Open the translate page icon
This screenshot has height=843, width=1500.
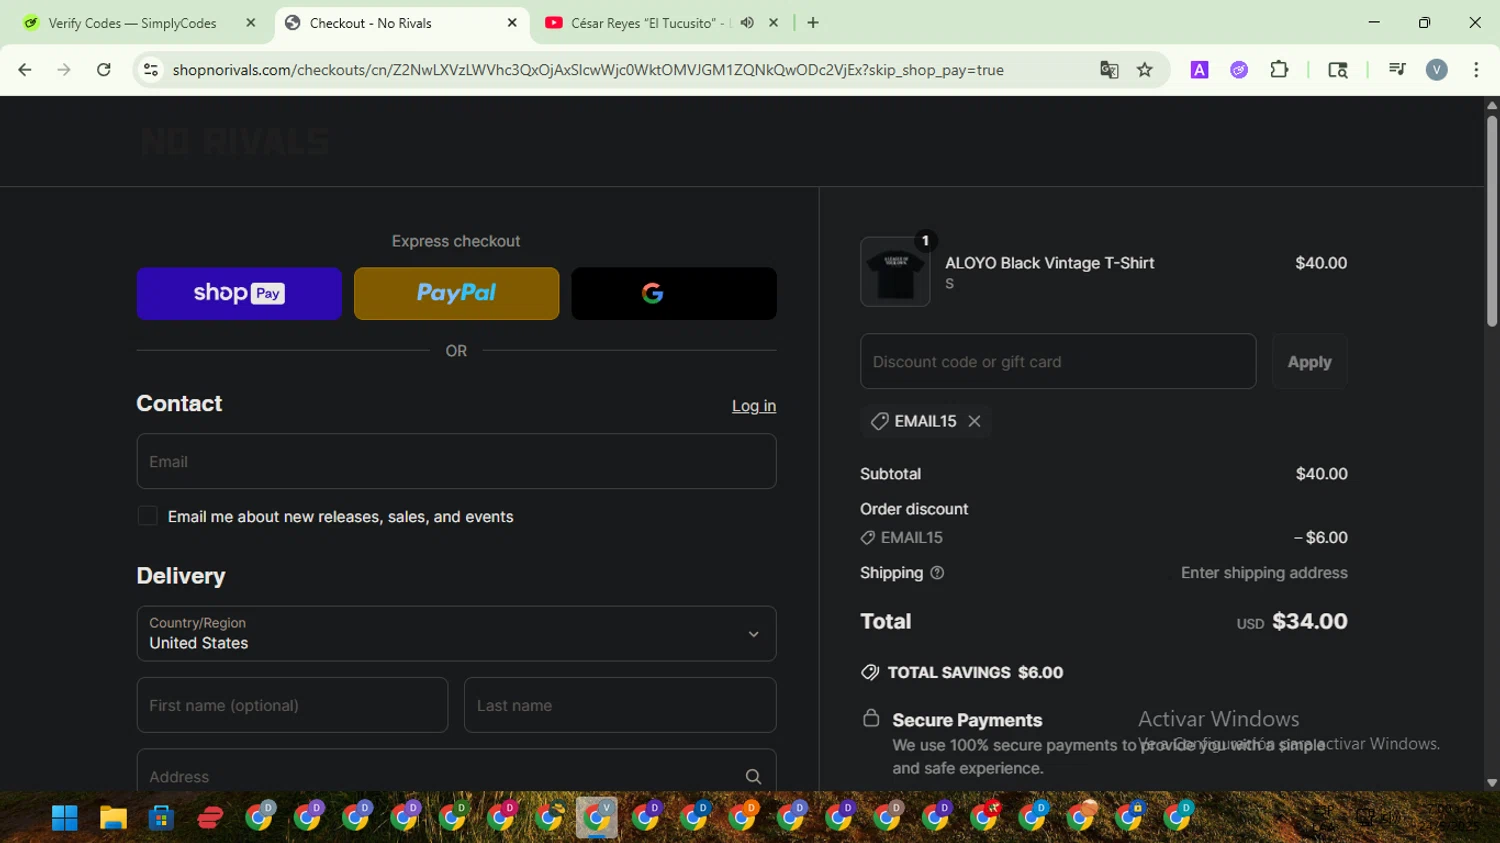[x=1109, y=70]
